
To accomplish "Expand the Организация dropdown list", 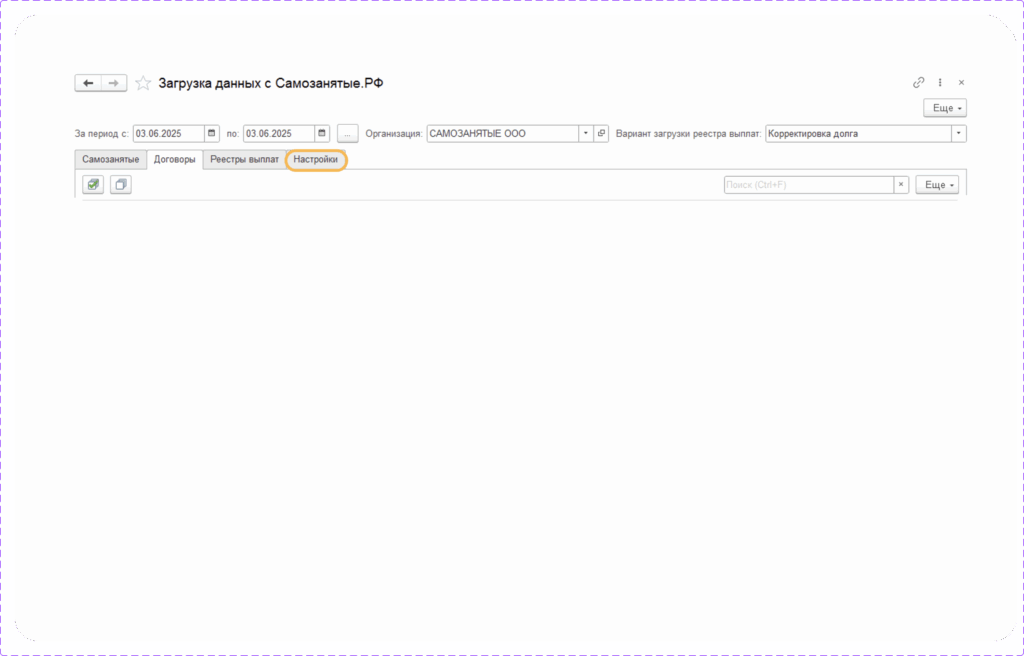I will (585, 133).
